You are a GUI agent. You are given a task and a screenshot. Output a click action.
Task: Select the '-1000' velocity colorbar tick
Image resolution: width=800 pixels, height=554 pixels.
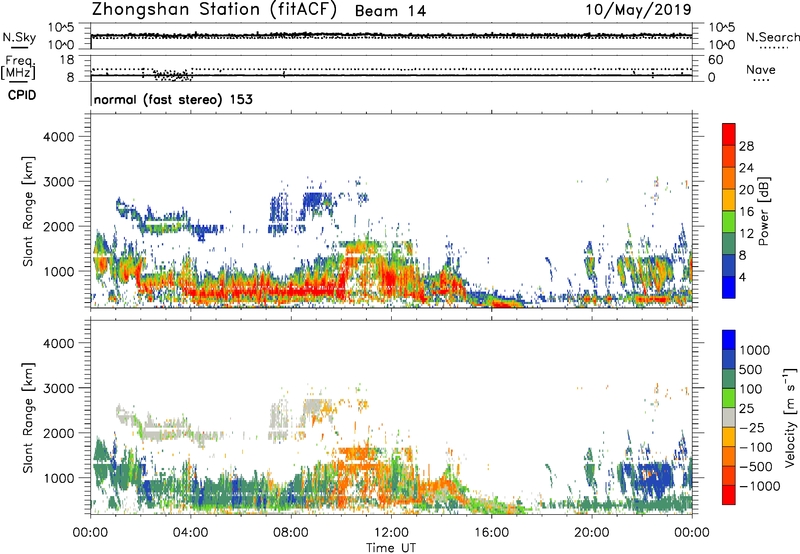click(759, 486)
